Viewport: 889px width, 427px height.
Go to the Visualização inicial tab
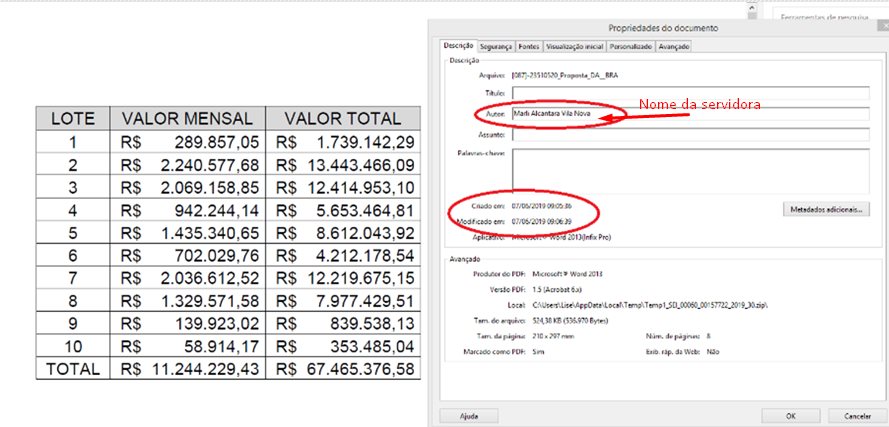pyautogui.click(x=574, y=46)
